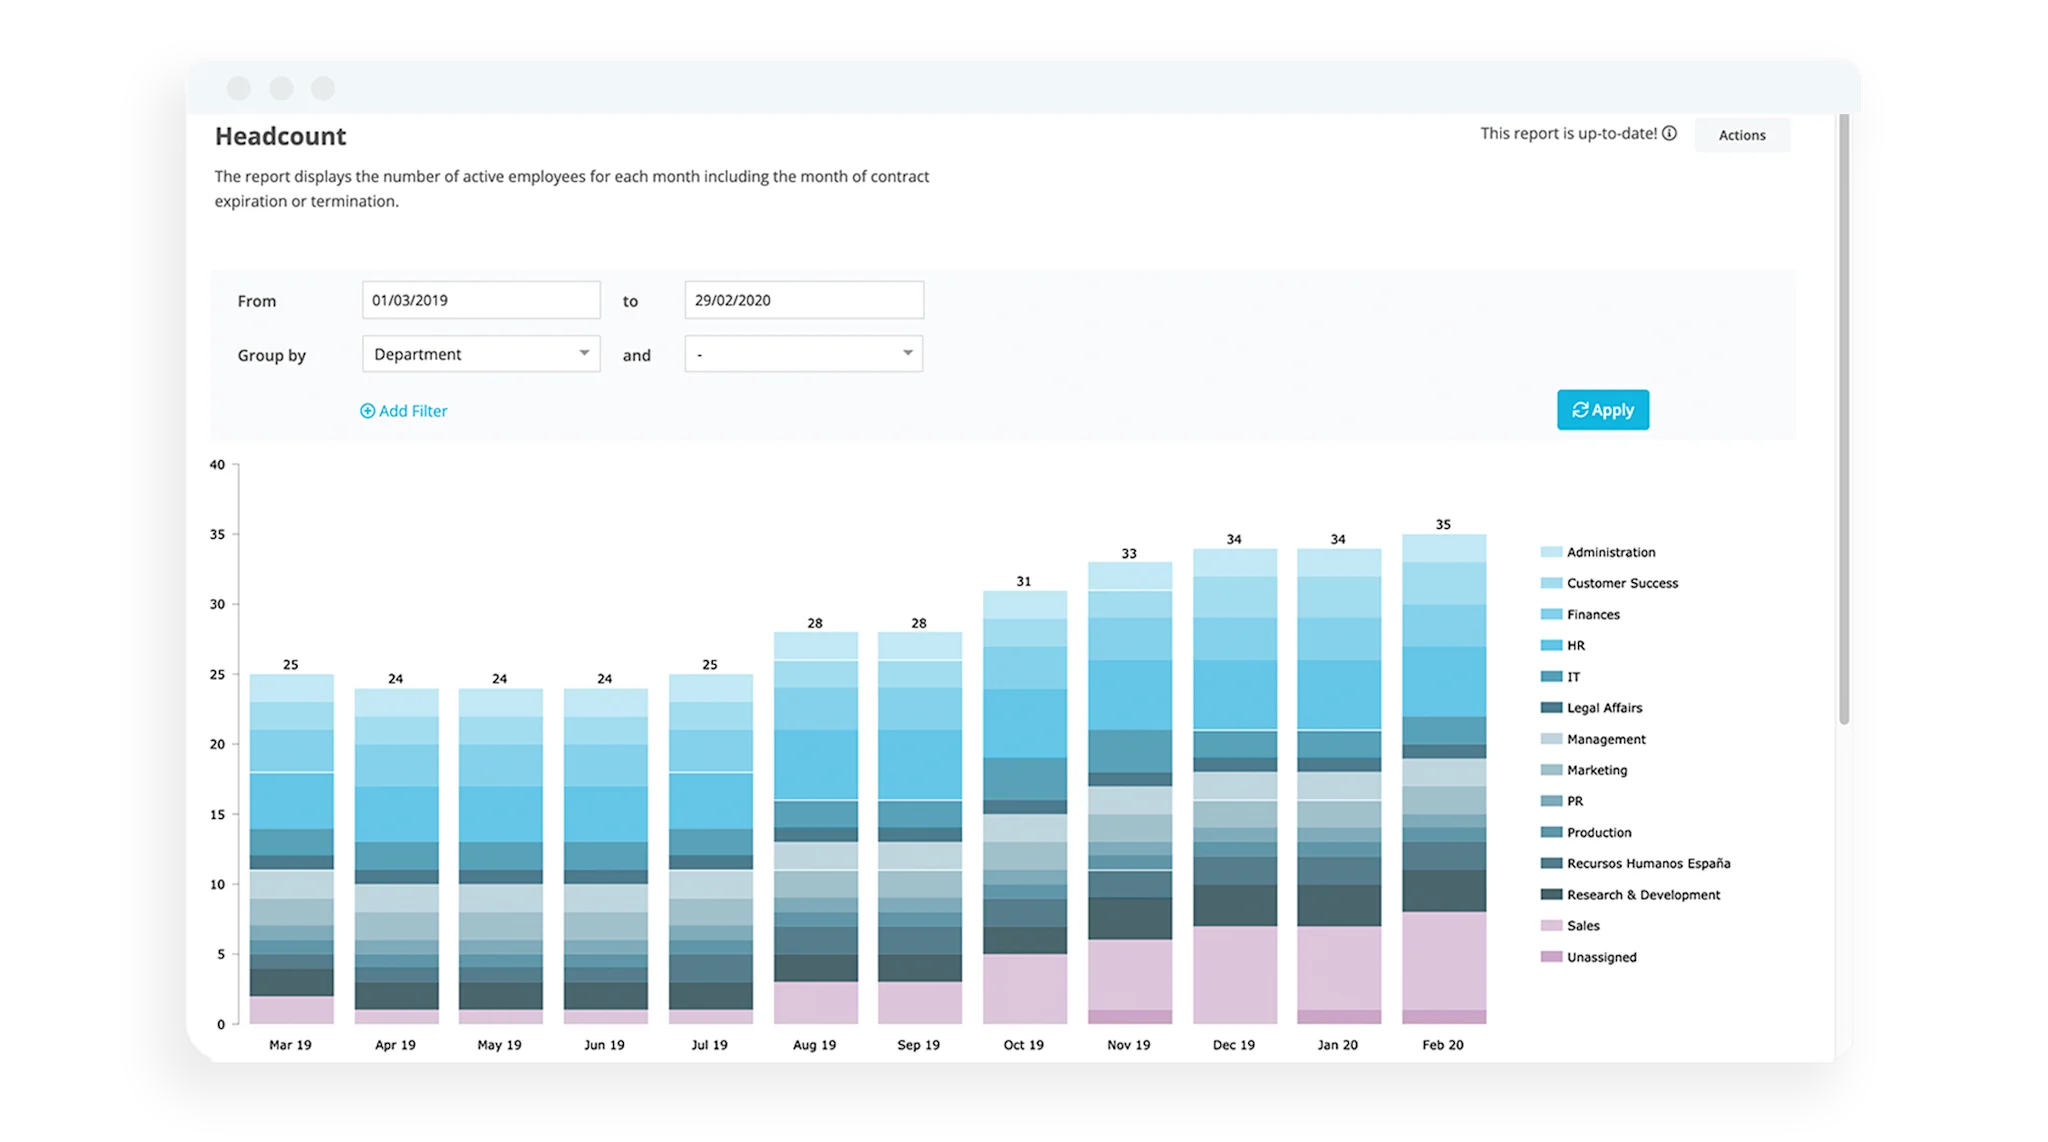Toggle the Unassigned legend swatch

1551,957
